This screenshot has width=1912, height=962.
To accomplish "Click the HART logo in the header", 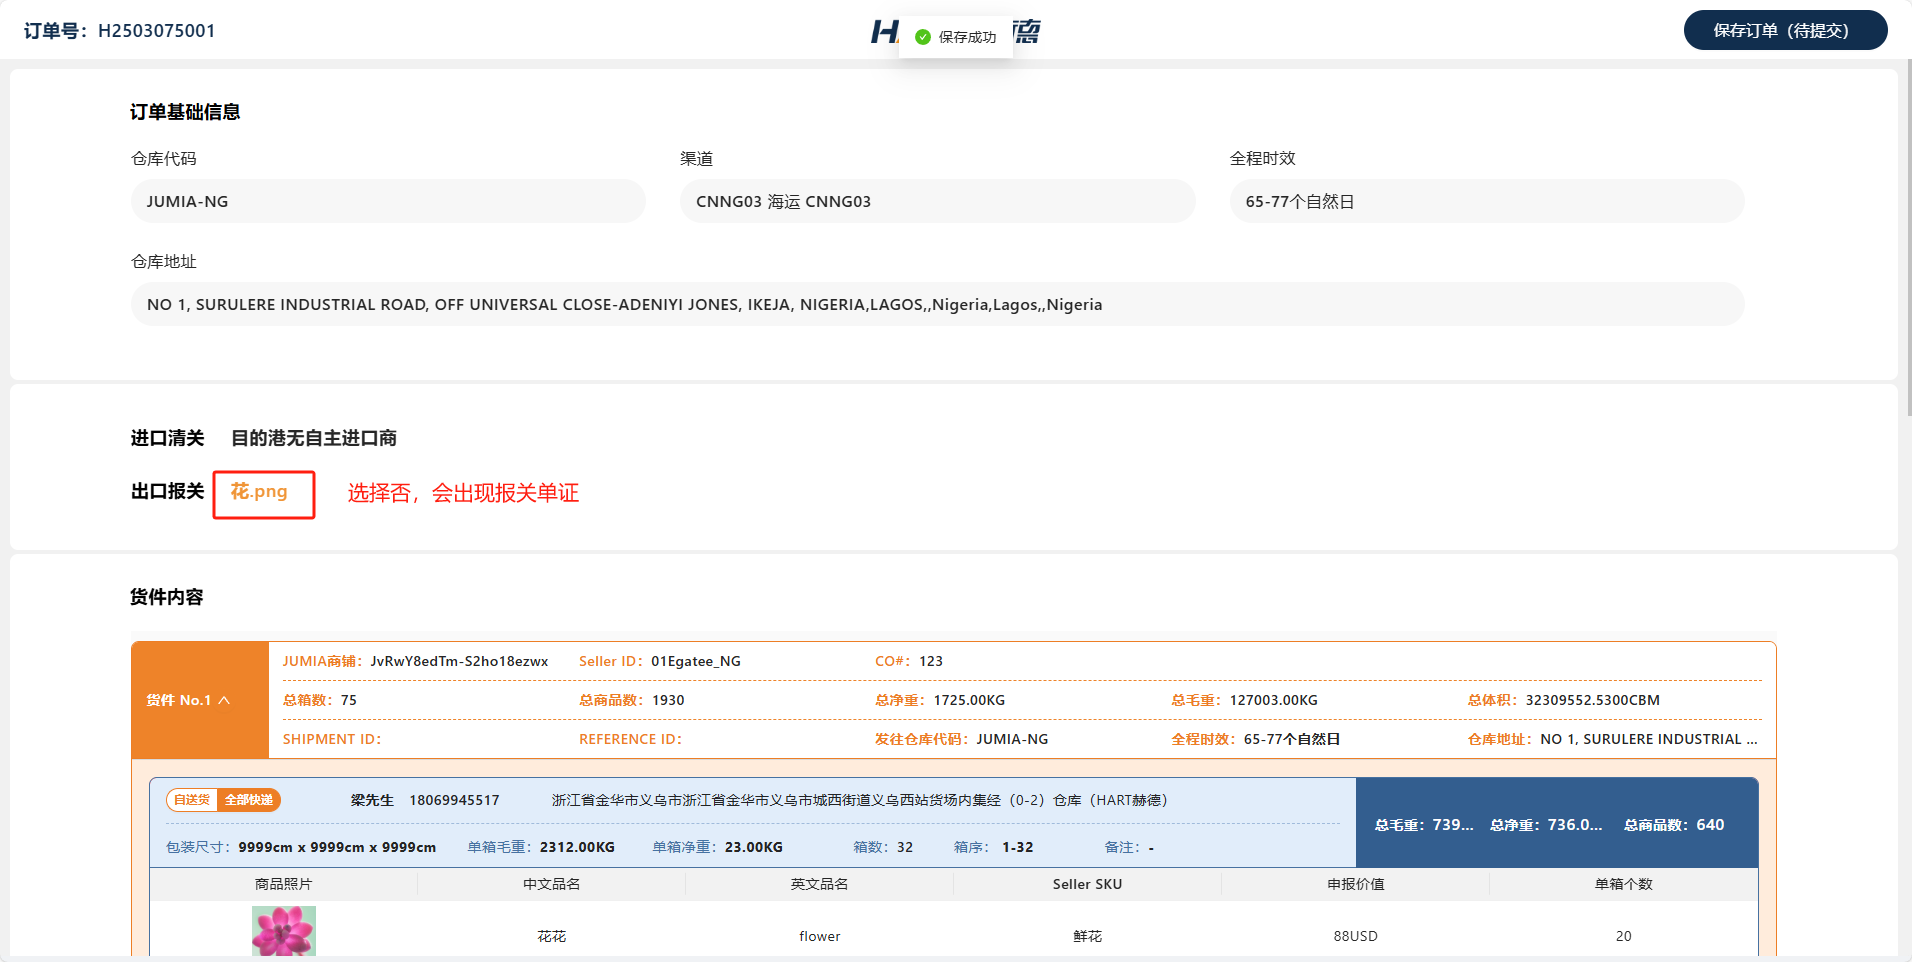I will point(885,32).
